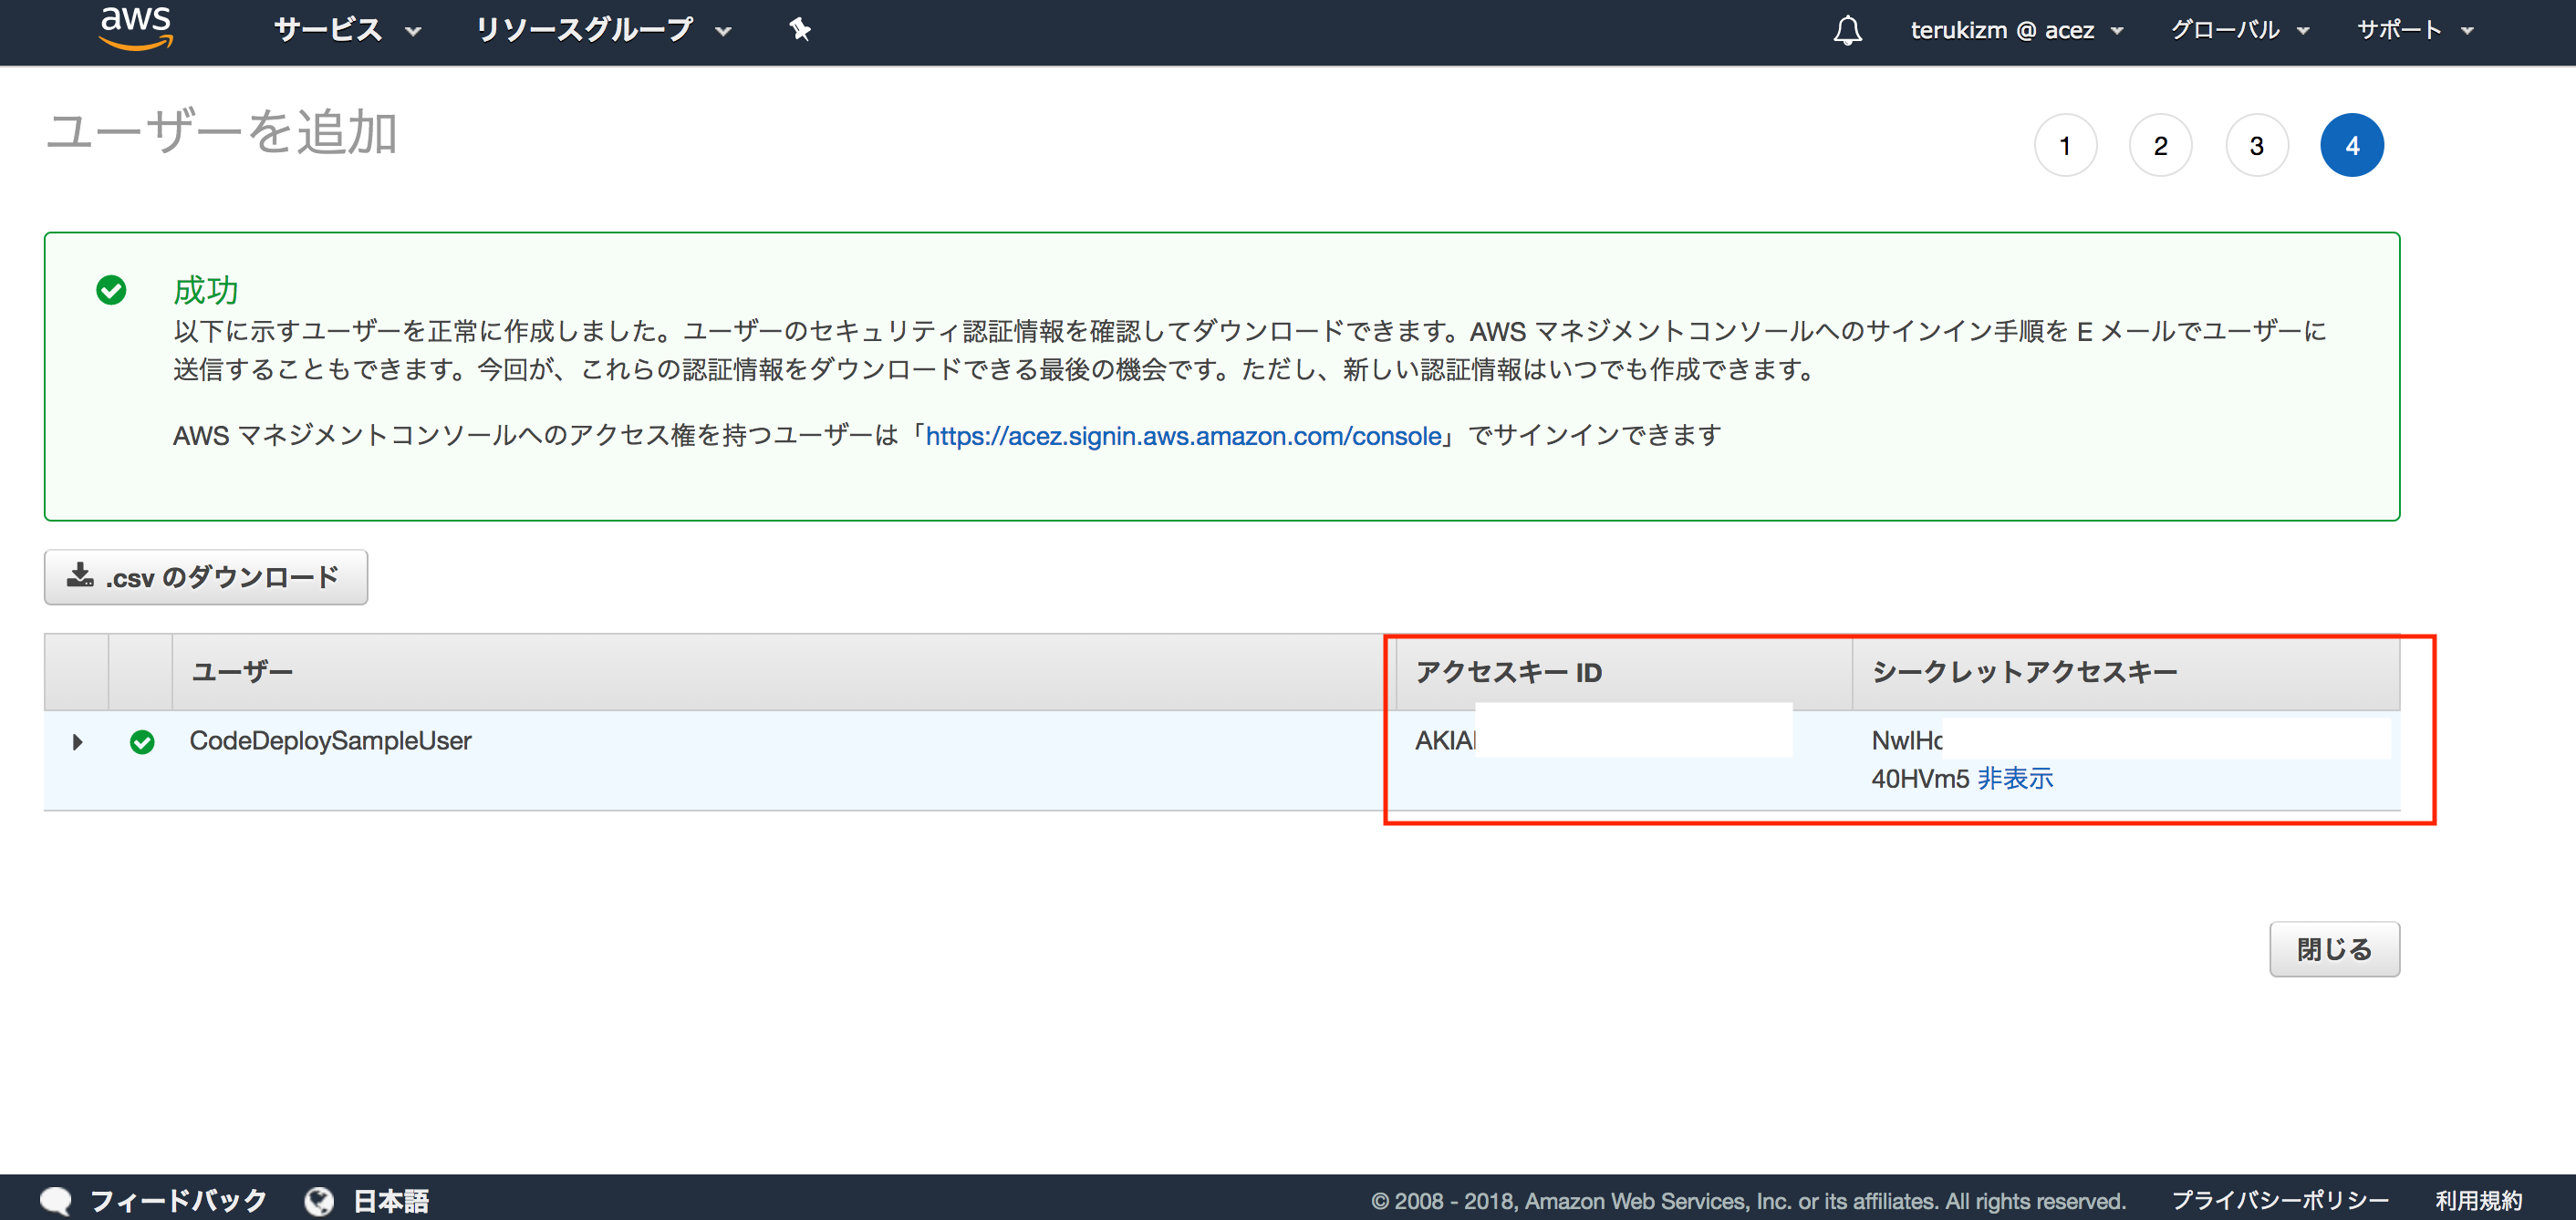
Task: Click the AWS logo to go home
Action: click(135, 28)
